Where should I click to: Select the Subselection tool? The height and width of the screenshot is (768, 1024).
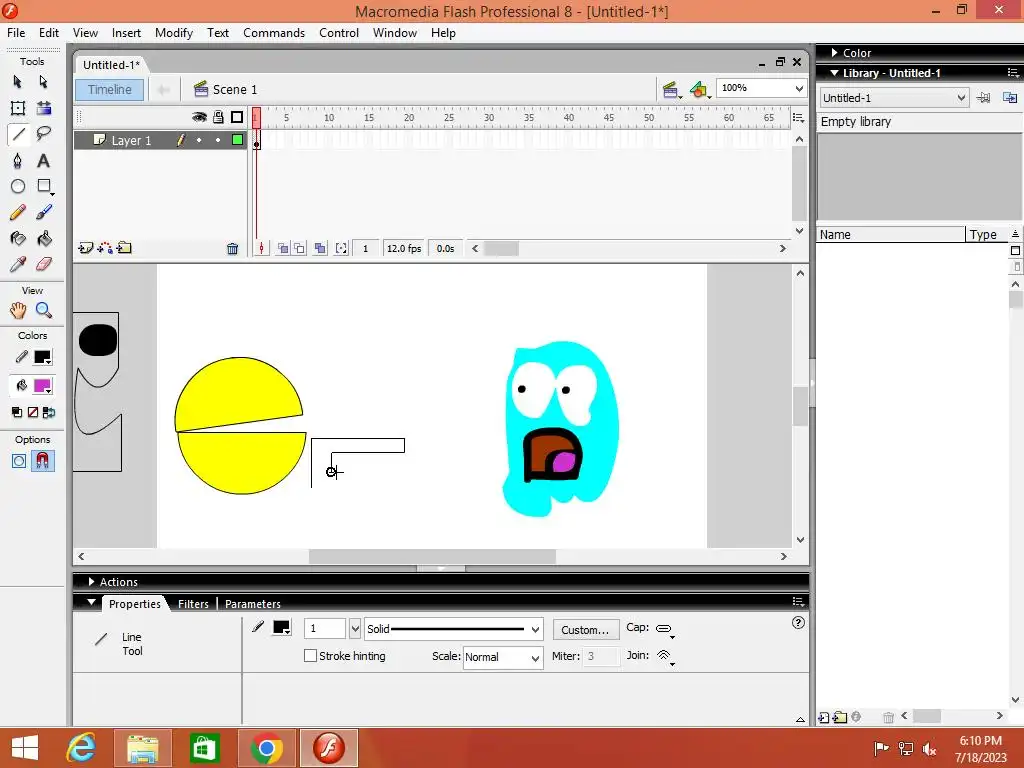[43, 82]
